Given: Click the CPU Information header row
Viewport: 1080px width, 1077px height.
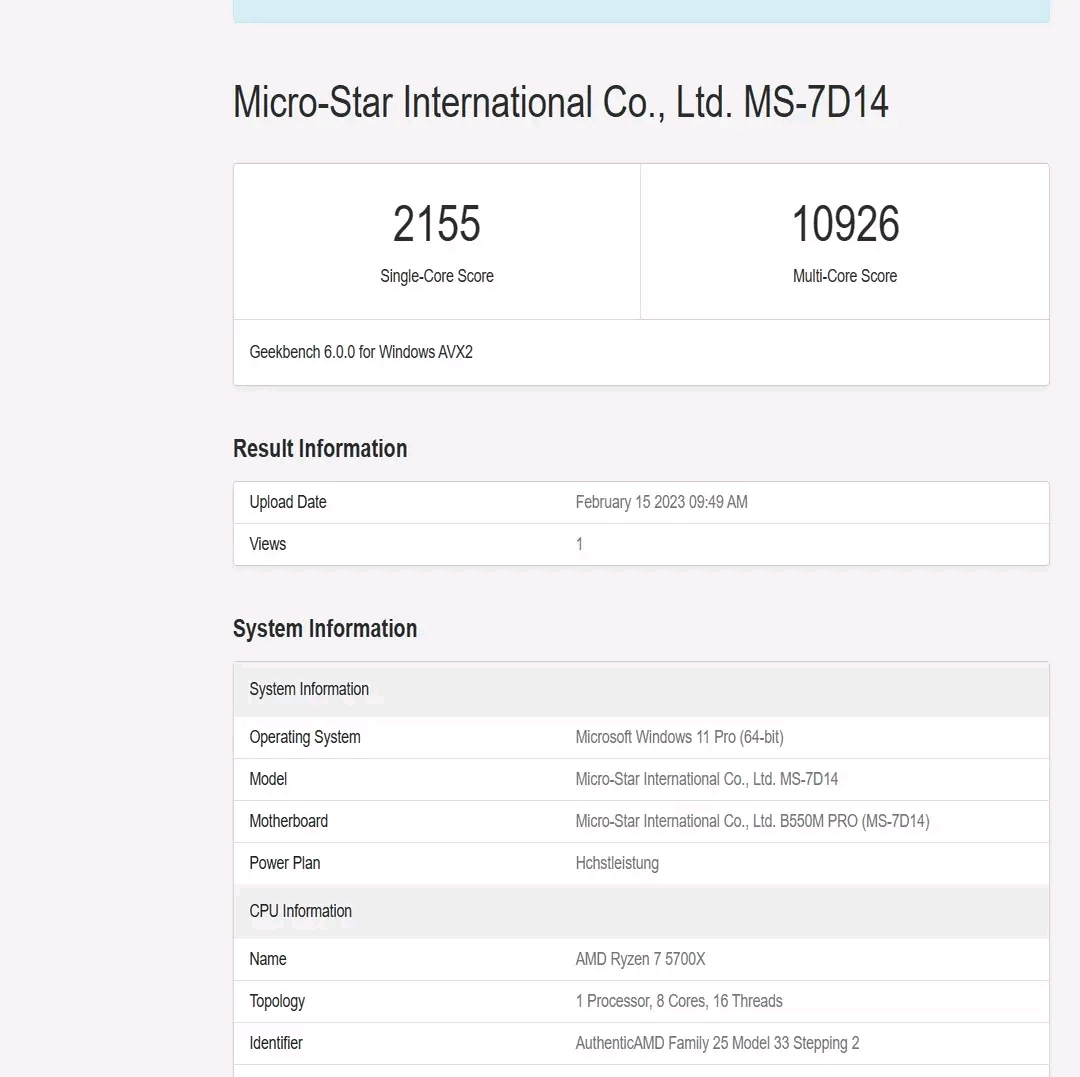Looking at the screenshot, I should click(641, 911).
